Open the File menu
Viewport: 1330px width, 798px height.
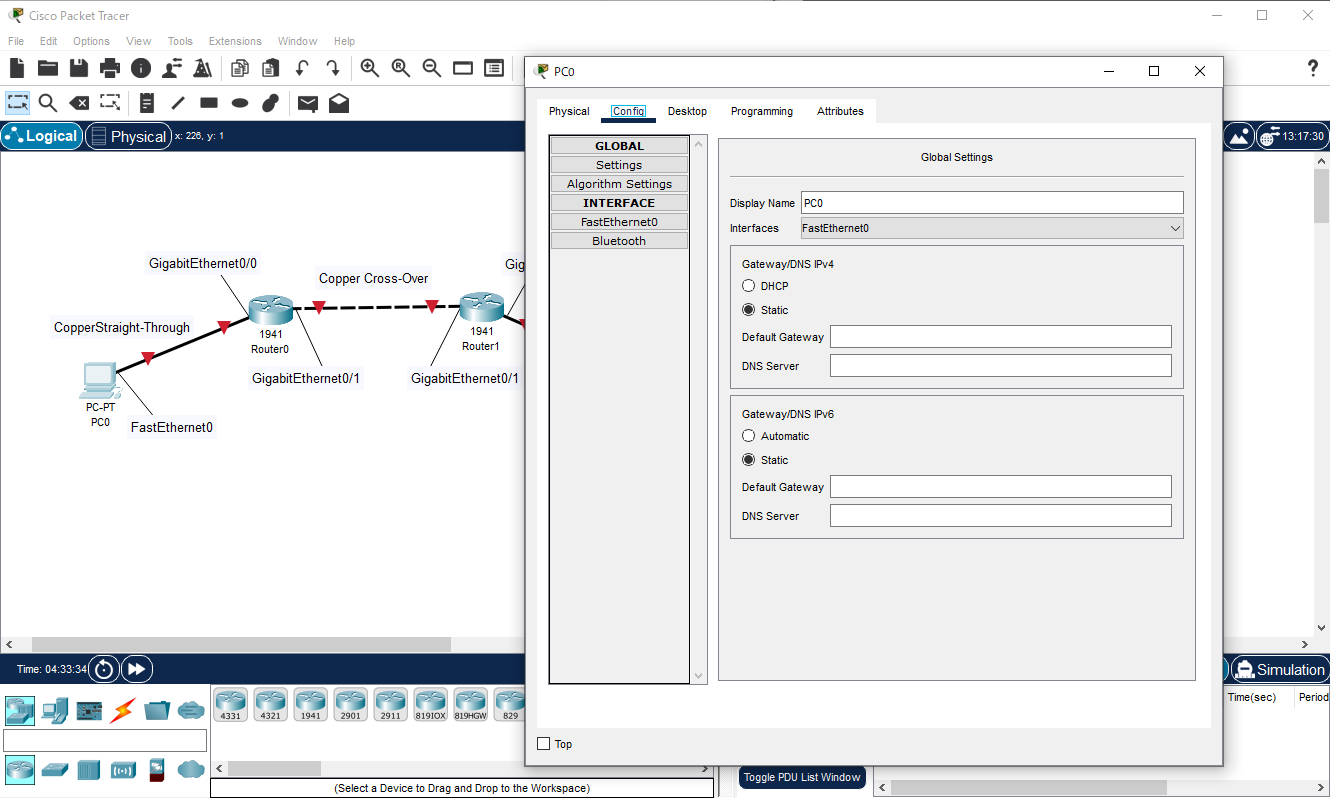pyautogui.click(x=16, y=41)
